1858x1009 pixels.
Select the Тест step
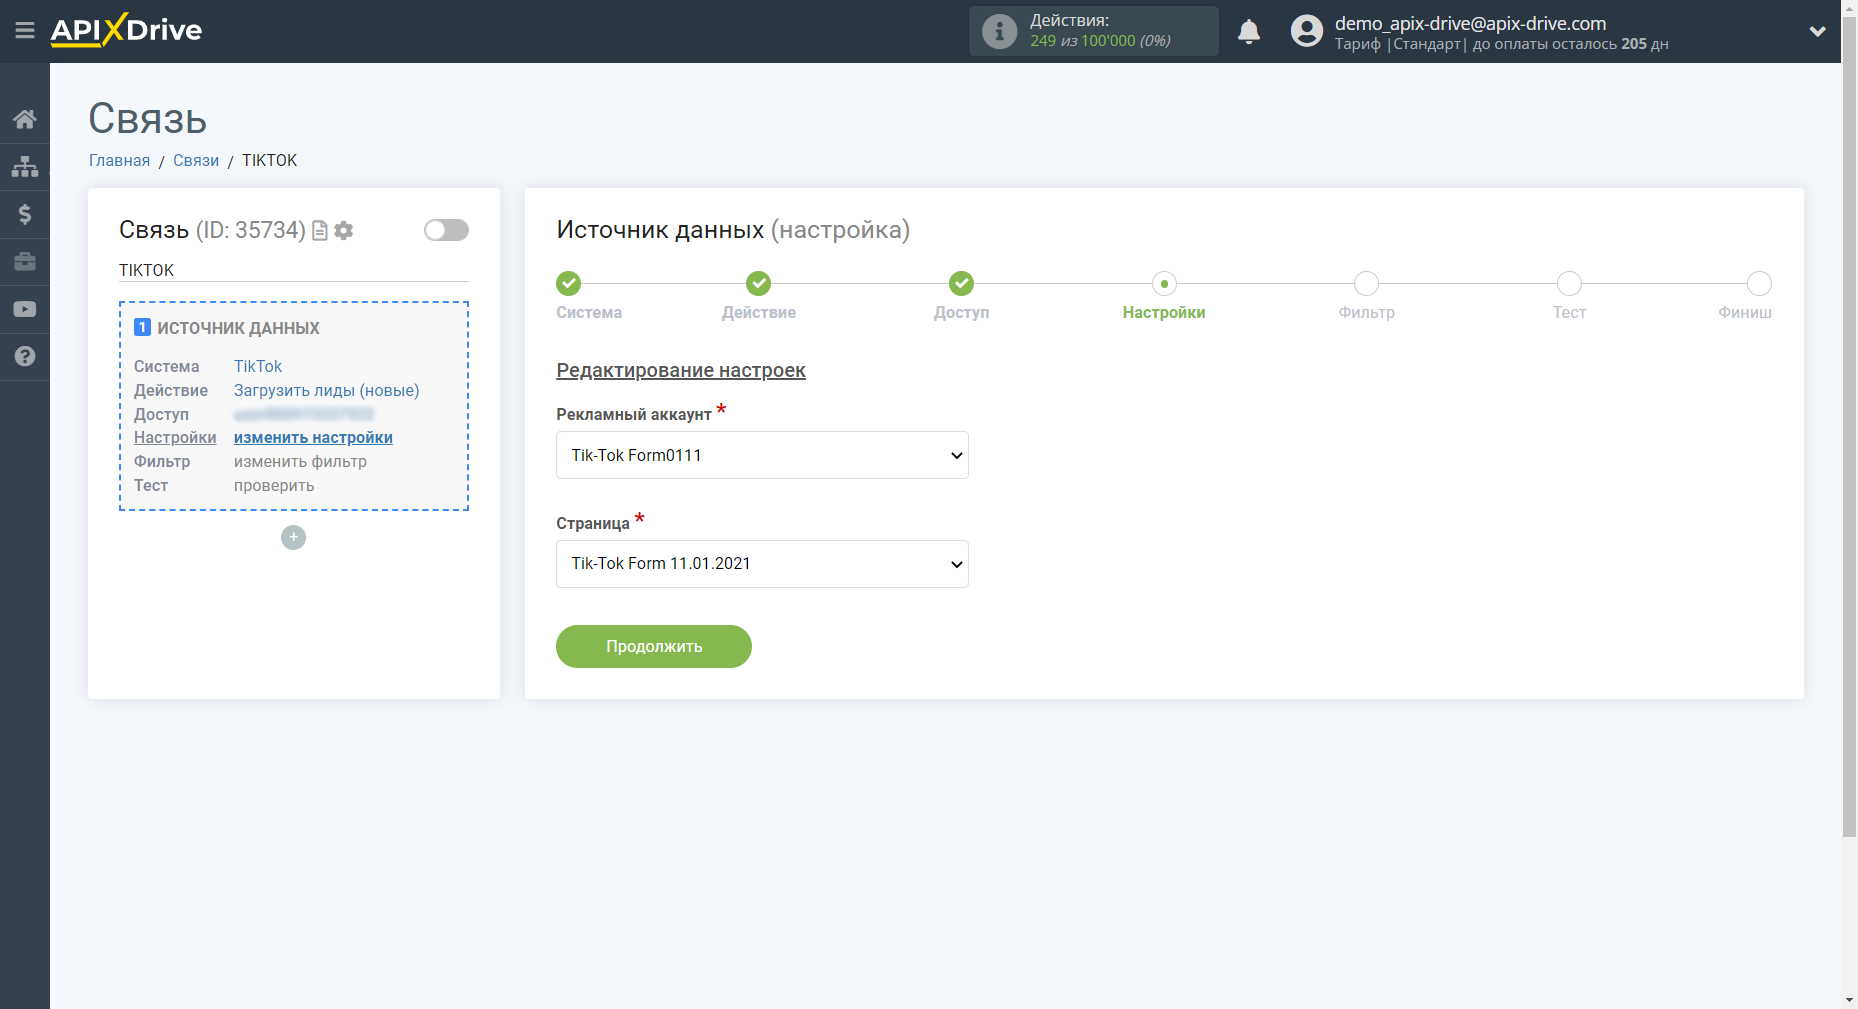(1570, 284)
